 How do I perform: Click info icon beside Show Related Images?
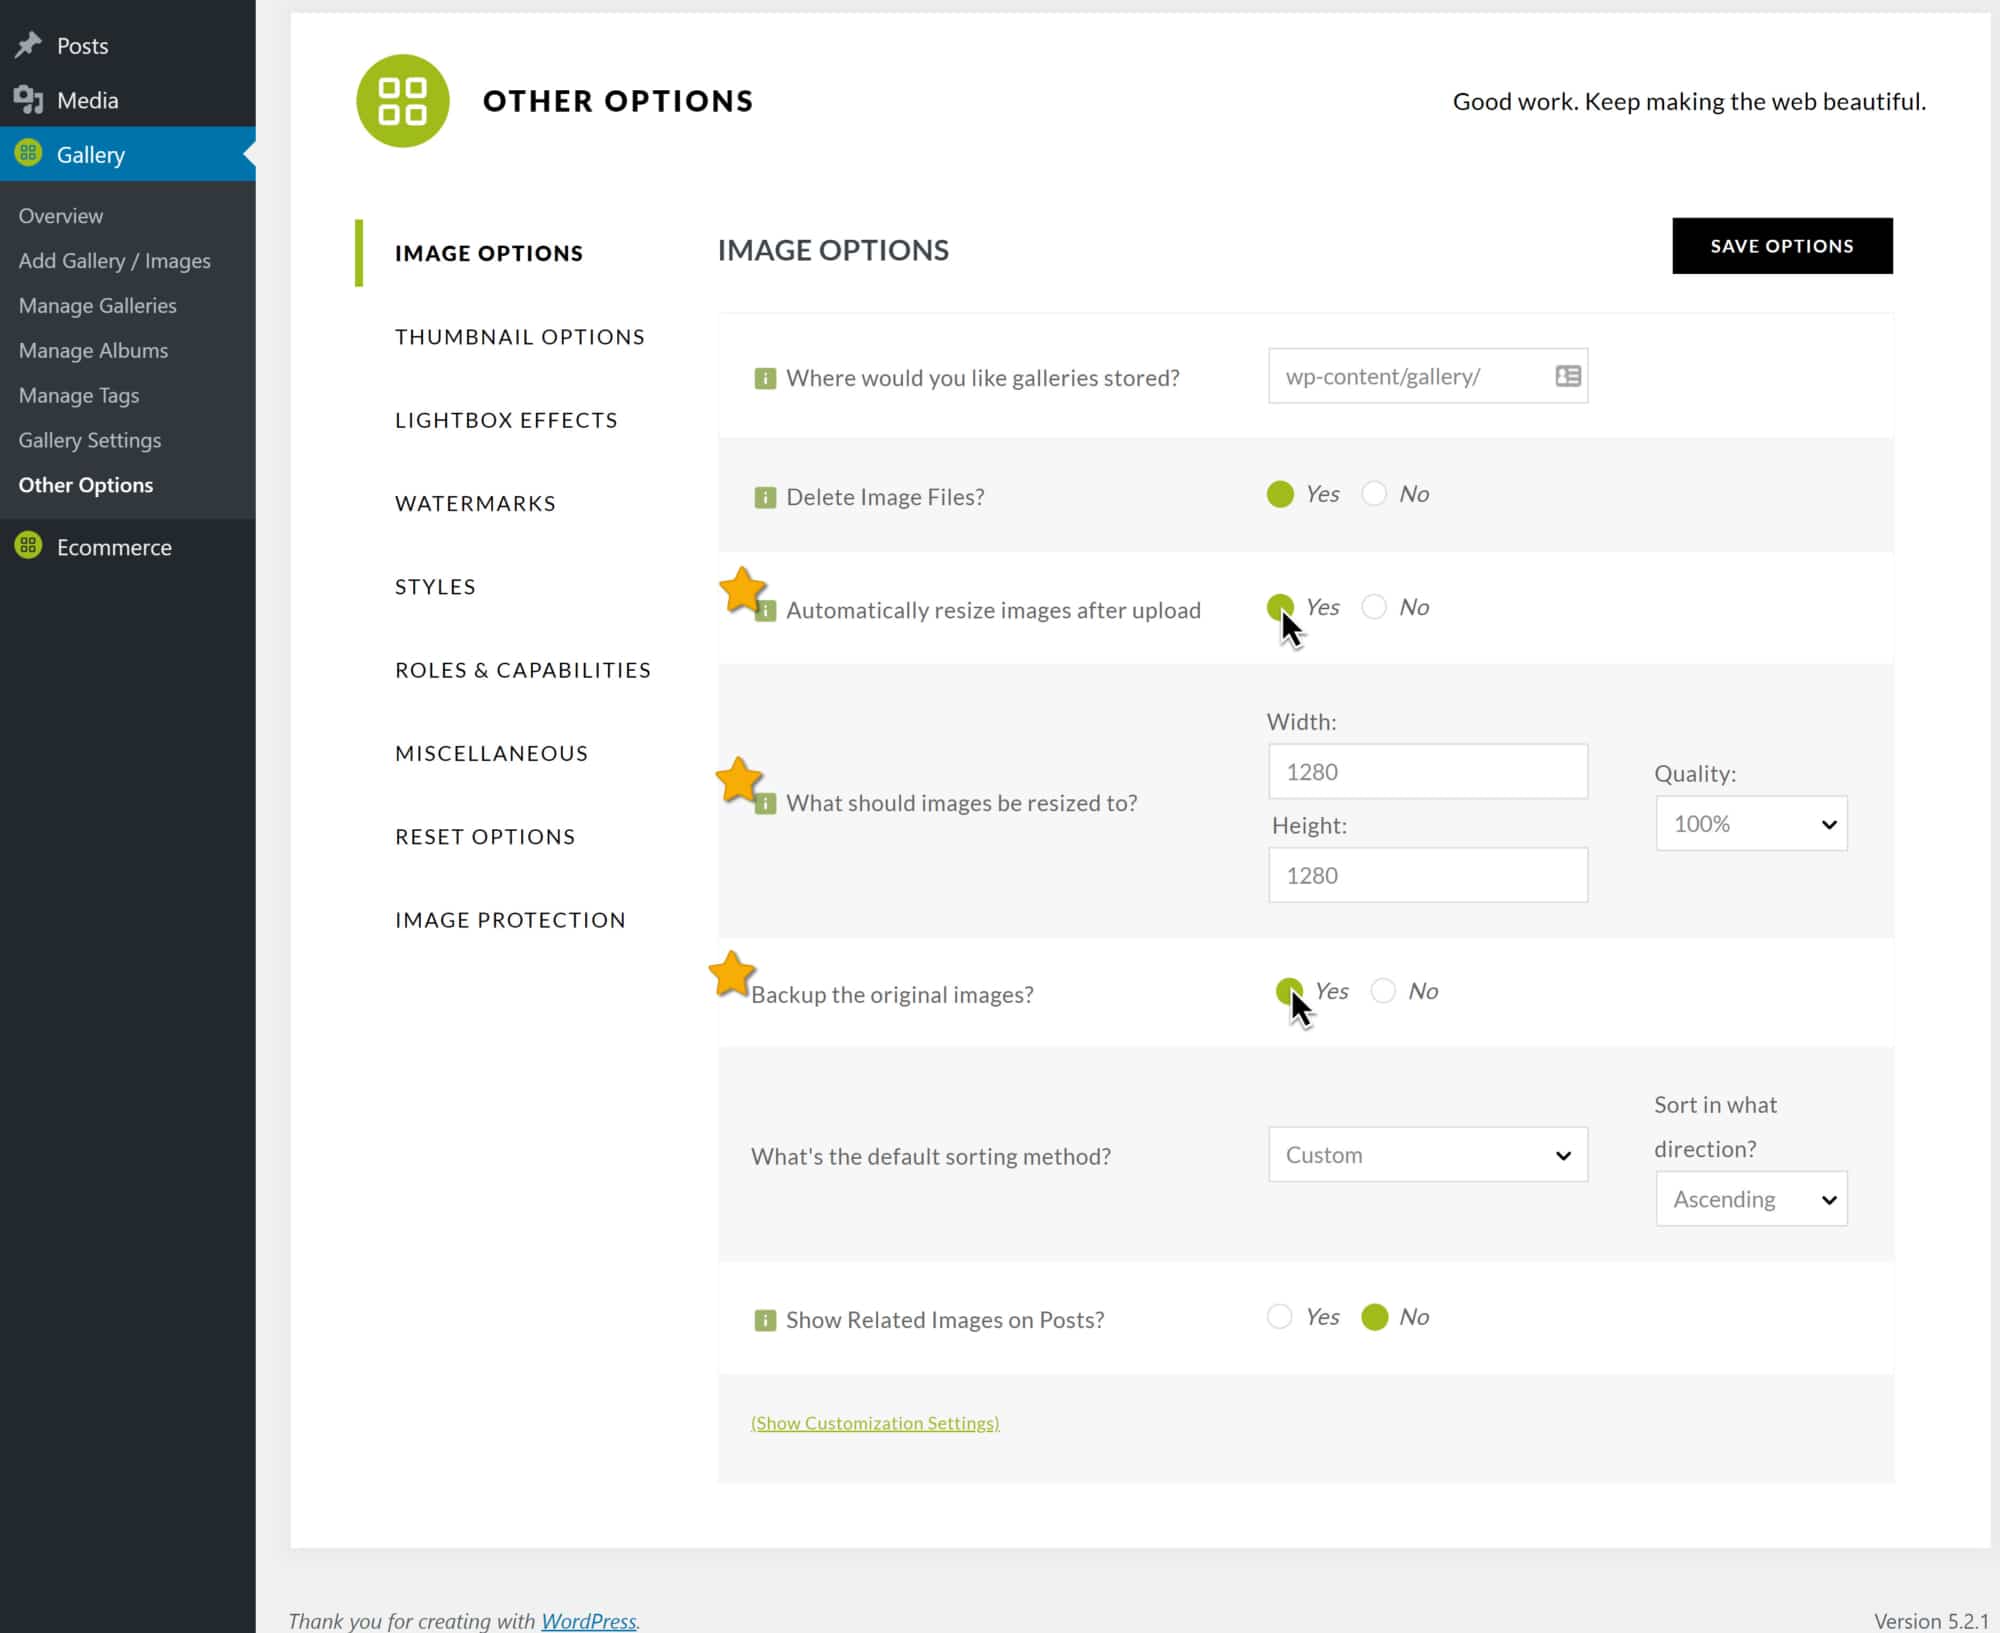click(x=765, y=1320)
